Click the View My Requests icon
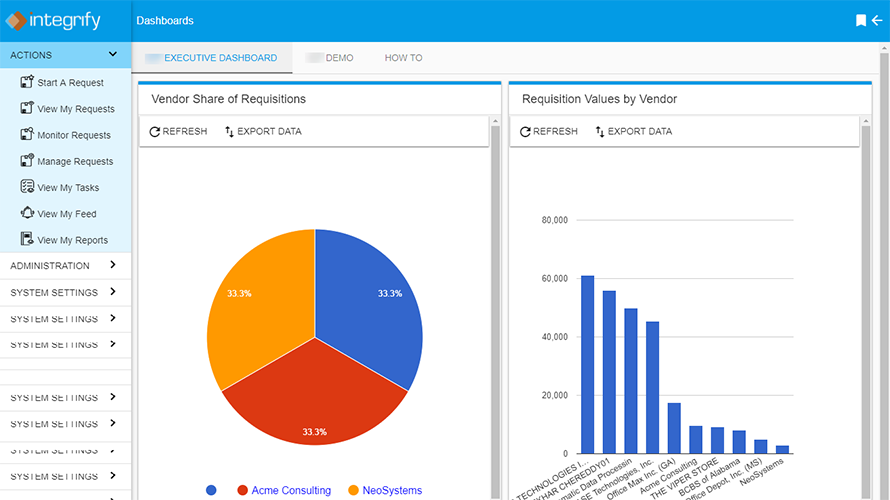Screen dimensions: 890x500 pyautogui.click(x=27, y=108)
